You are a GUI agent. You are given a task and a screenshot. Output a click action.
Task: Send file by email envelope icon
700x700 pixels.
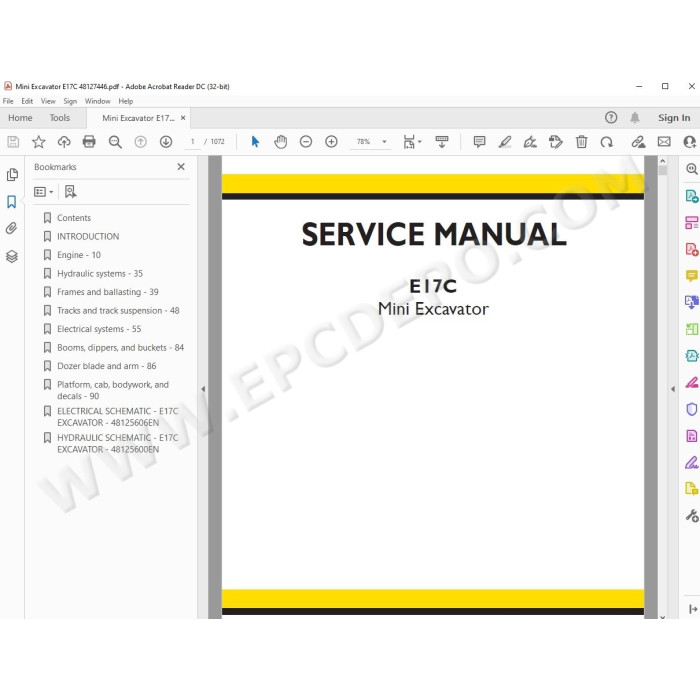point(664,142)
